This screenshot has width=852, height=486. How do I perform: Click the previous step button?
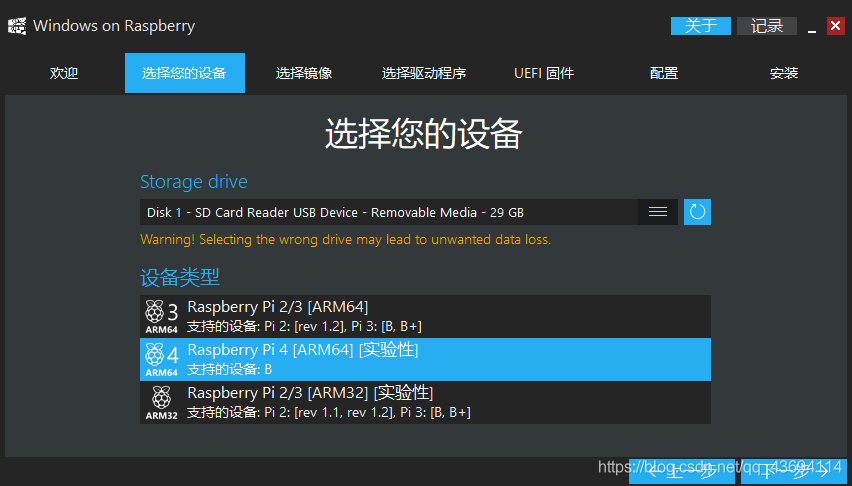[x=682, y=471]
